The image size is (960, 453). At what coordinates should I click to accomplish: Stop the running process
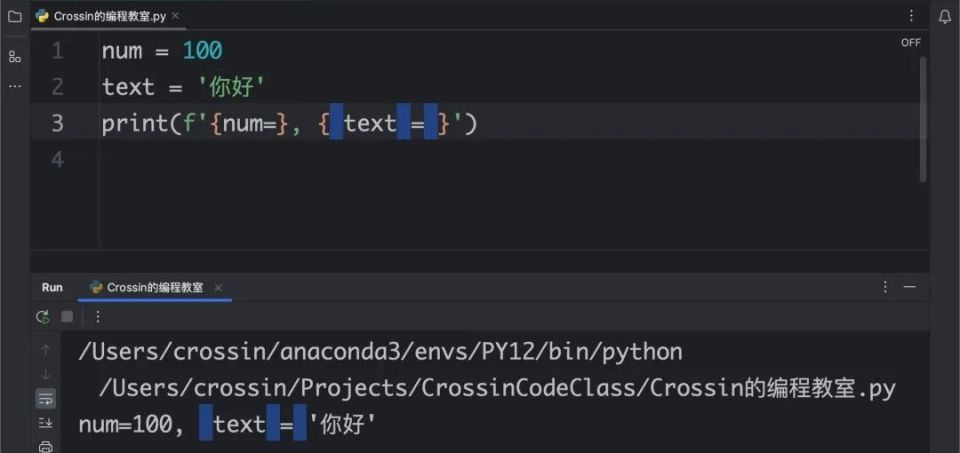pos(67,316)
